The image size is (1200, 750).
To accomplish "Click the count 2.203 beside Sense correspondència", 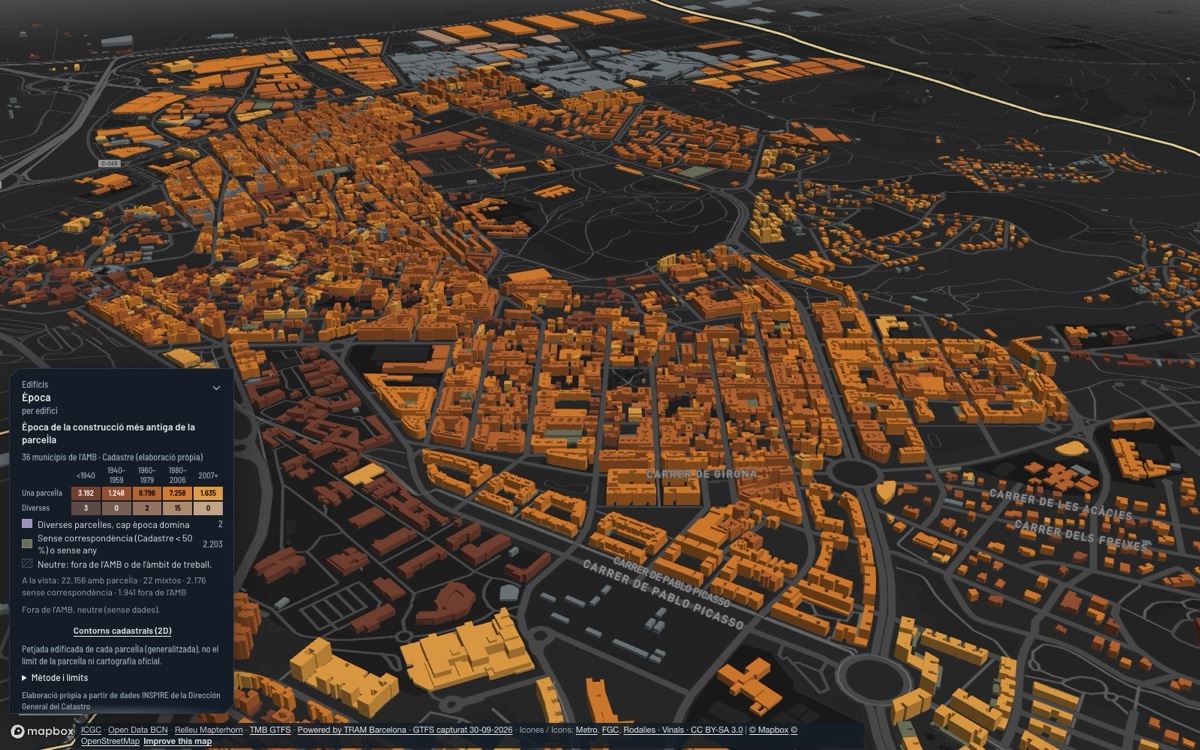I will 212,544.
